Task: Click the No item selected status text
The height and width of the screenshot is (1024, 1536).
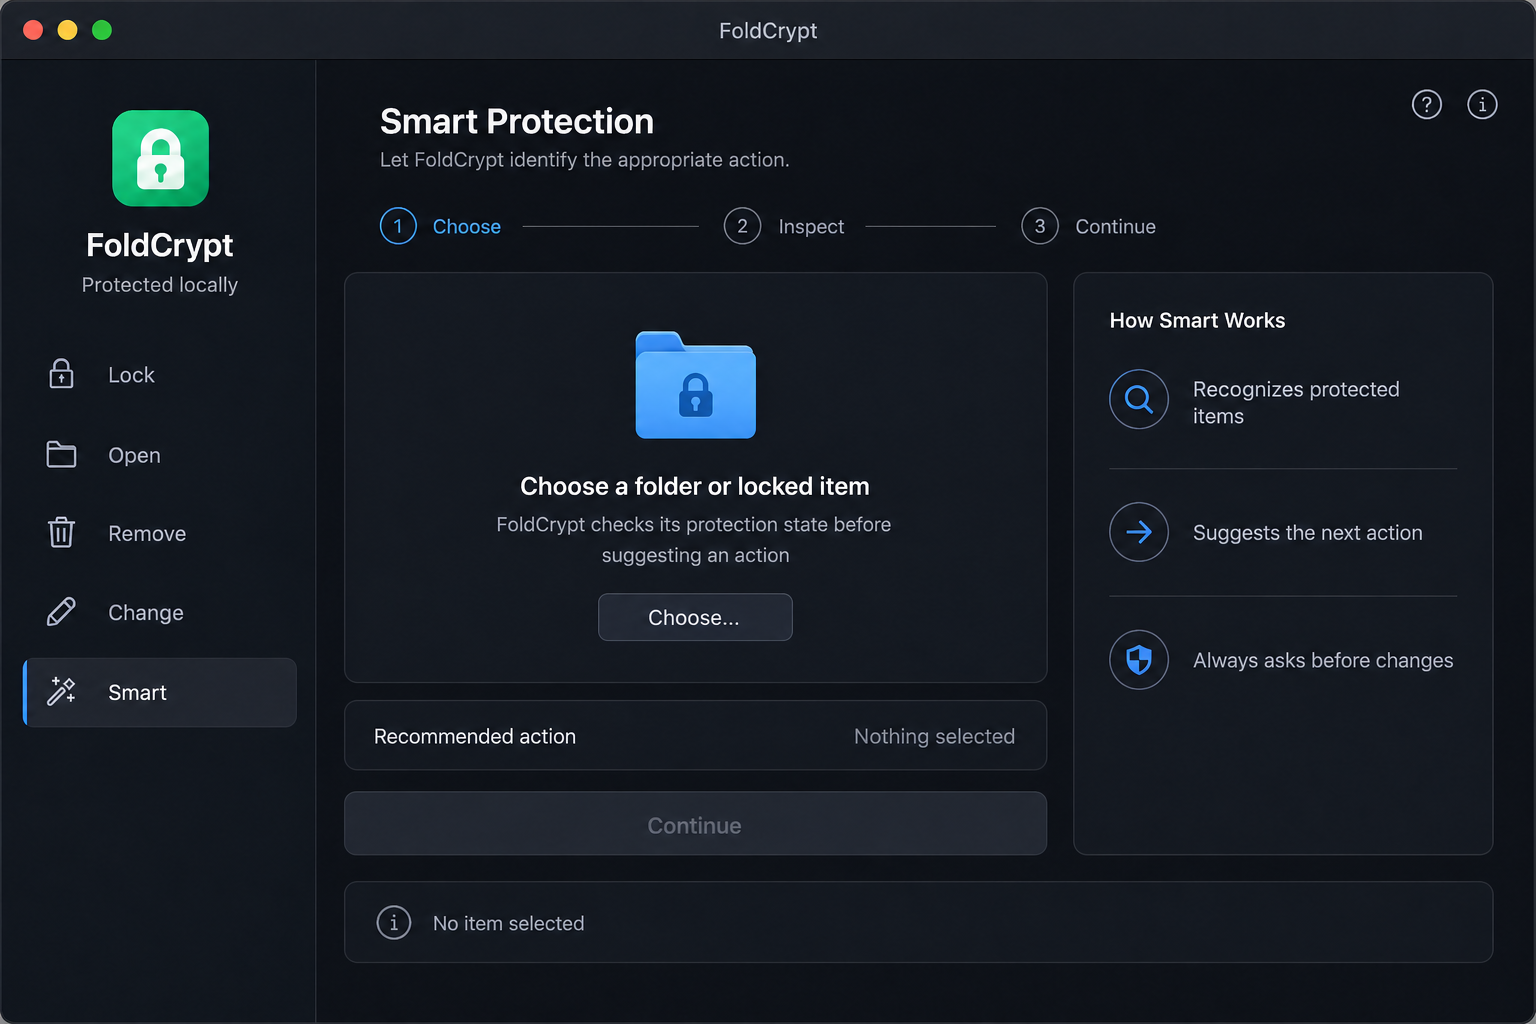Action: click(508, 923)
